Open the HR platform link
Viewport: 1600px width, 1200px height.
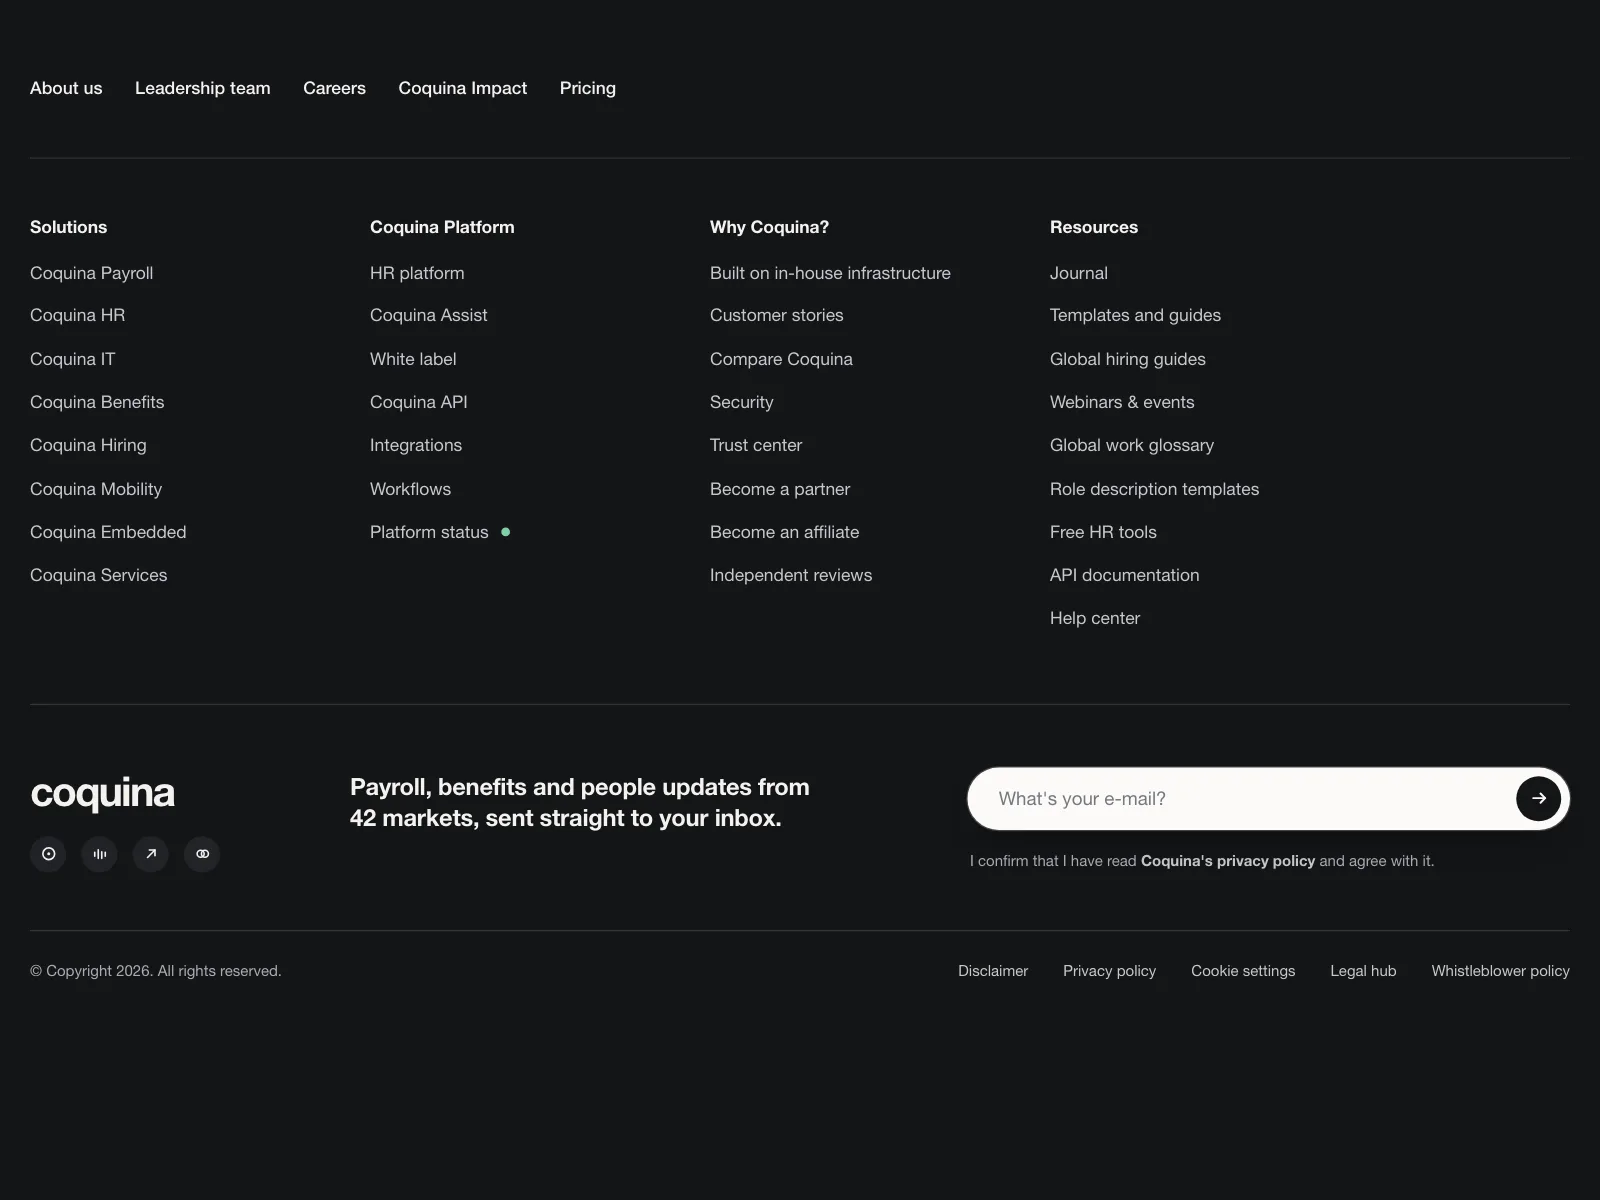tap(417, 273)
